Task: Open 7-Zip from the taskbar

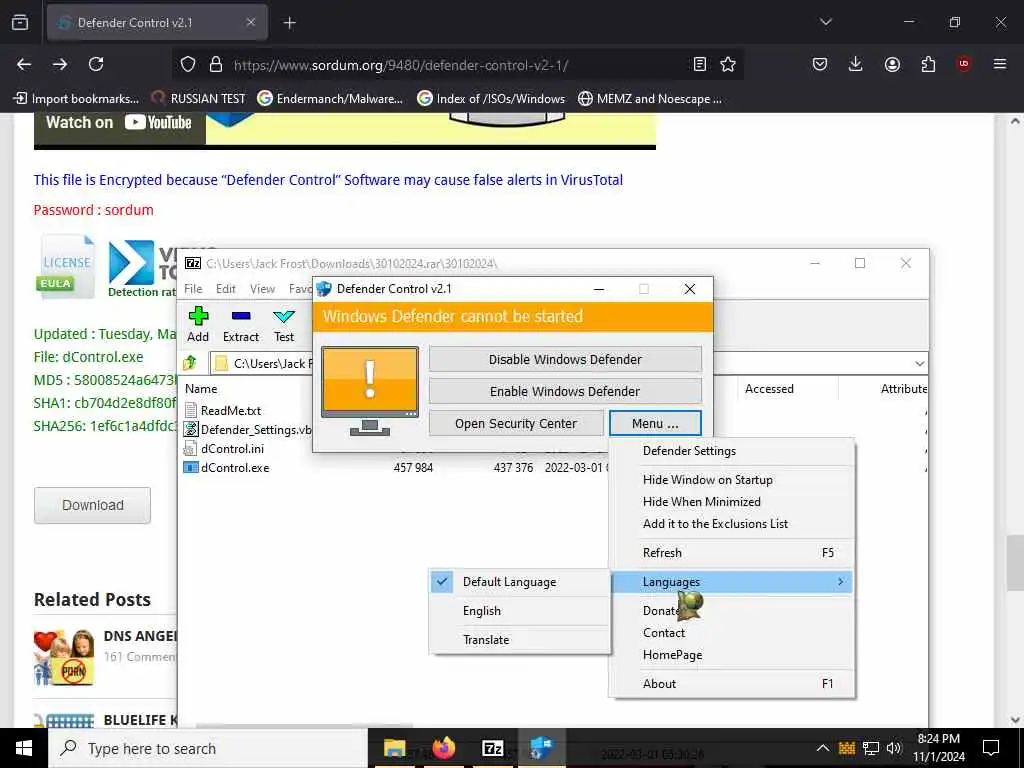Action: pos(492,748)
